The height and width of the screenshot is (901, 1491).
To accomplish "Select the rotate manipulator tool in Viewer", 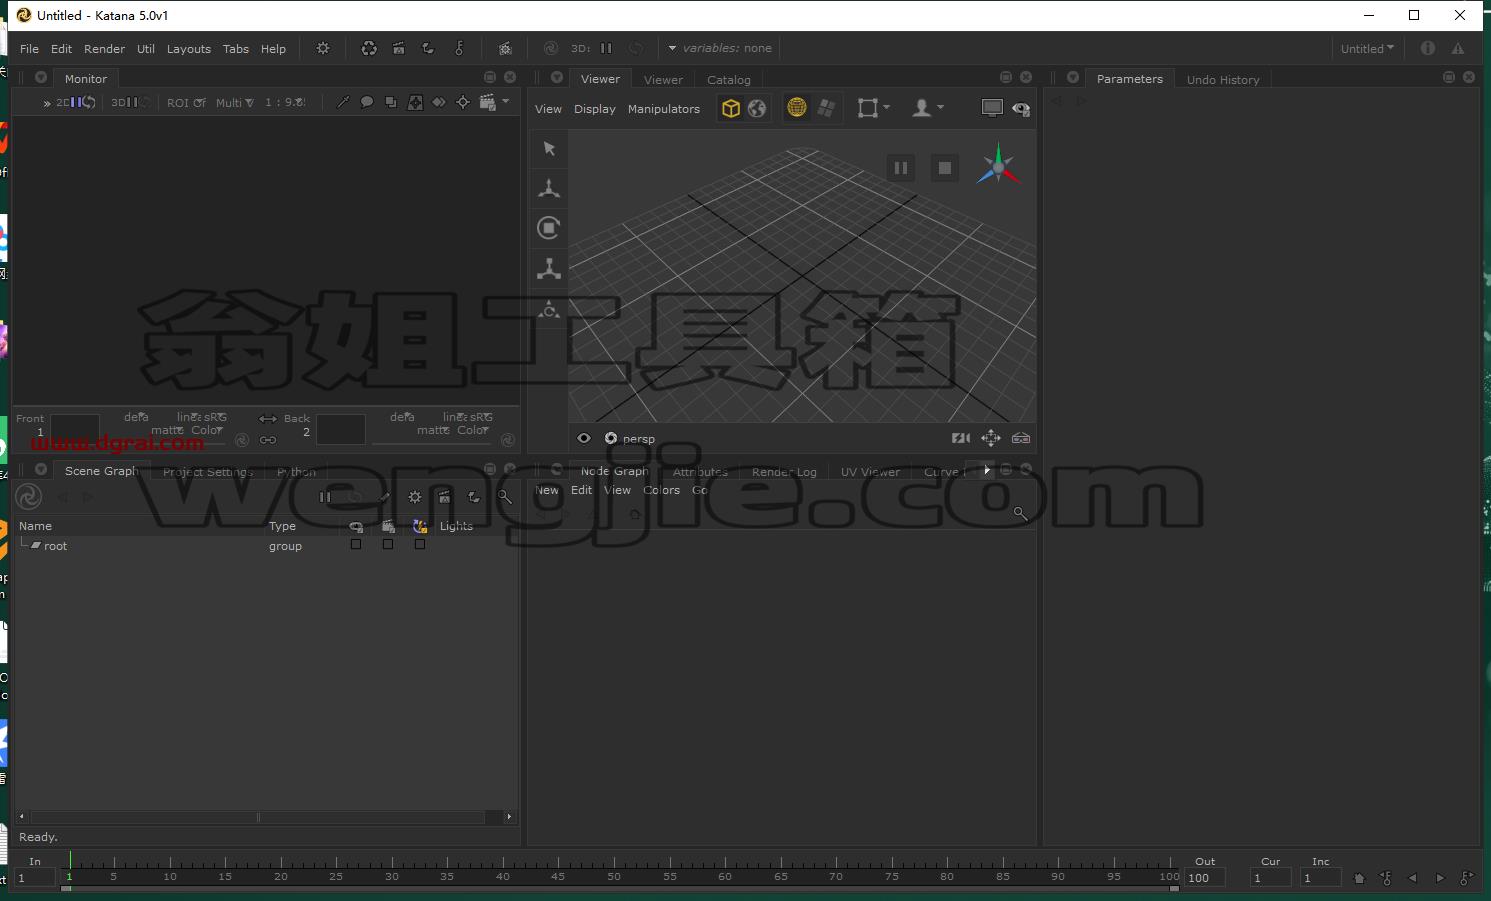I will click(549, 228).
